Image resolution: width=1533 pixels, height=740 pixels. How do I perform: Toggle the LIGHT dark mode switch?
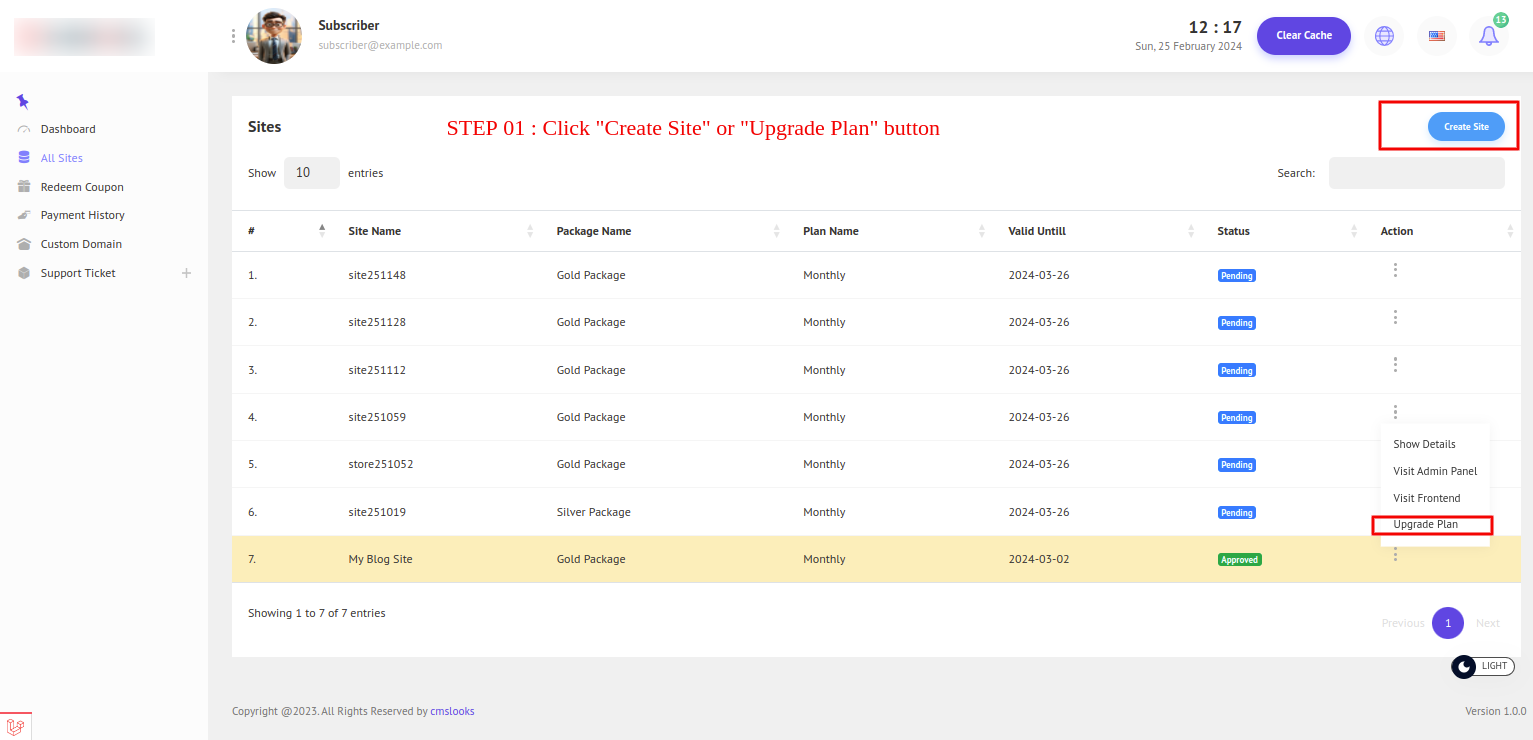(1482, 666)
